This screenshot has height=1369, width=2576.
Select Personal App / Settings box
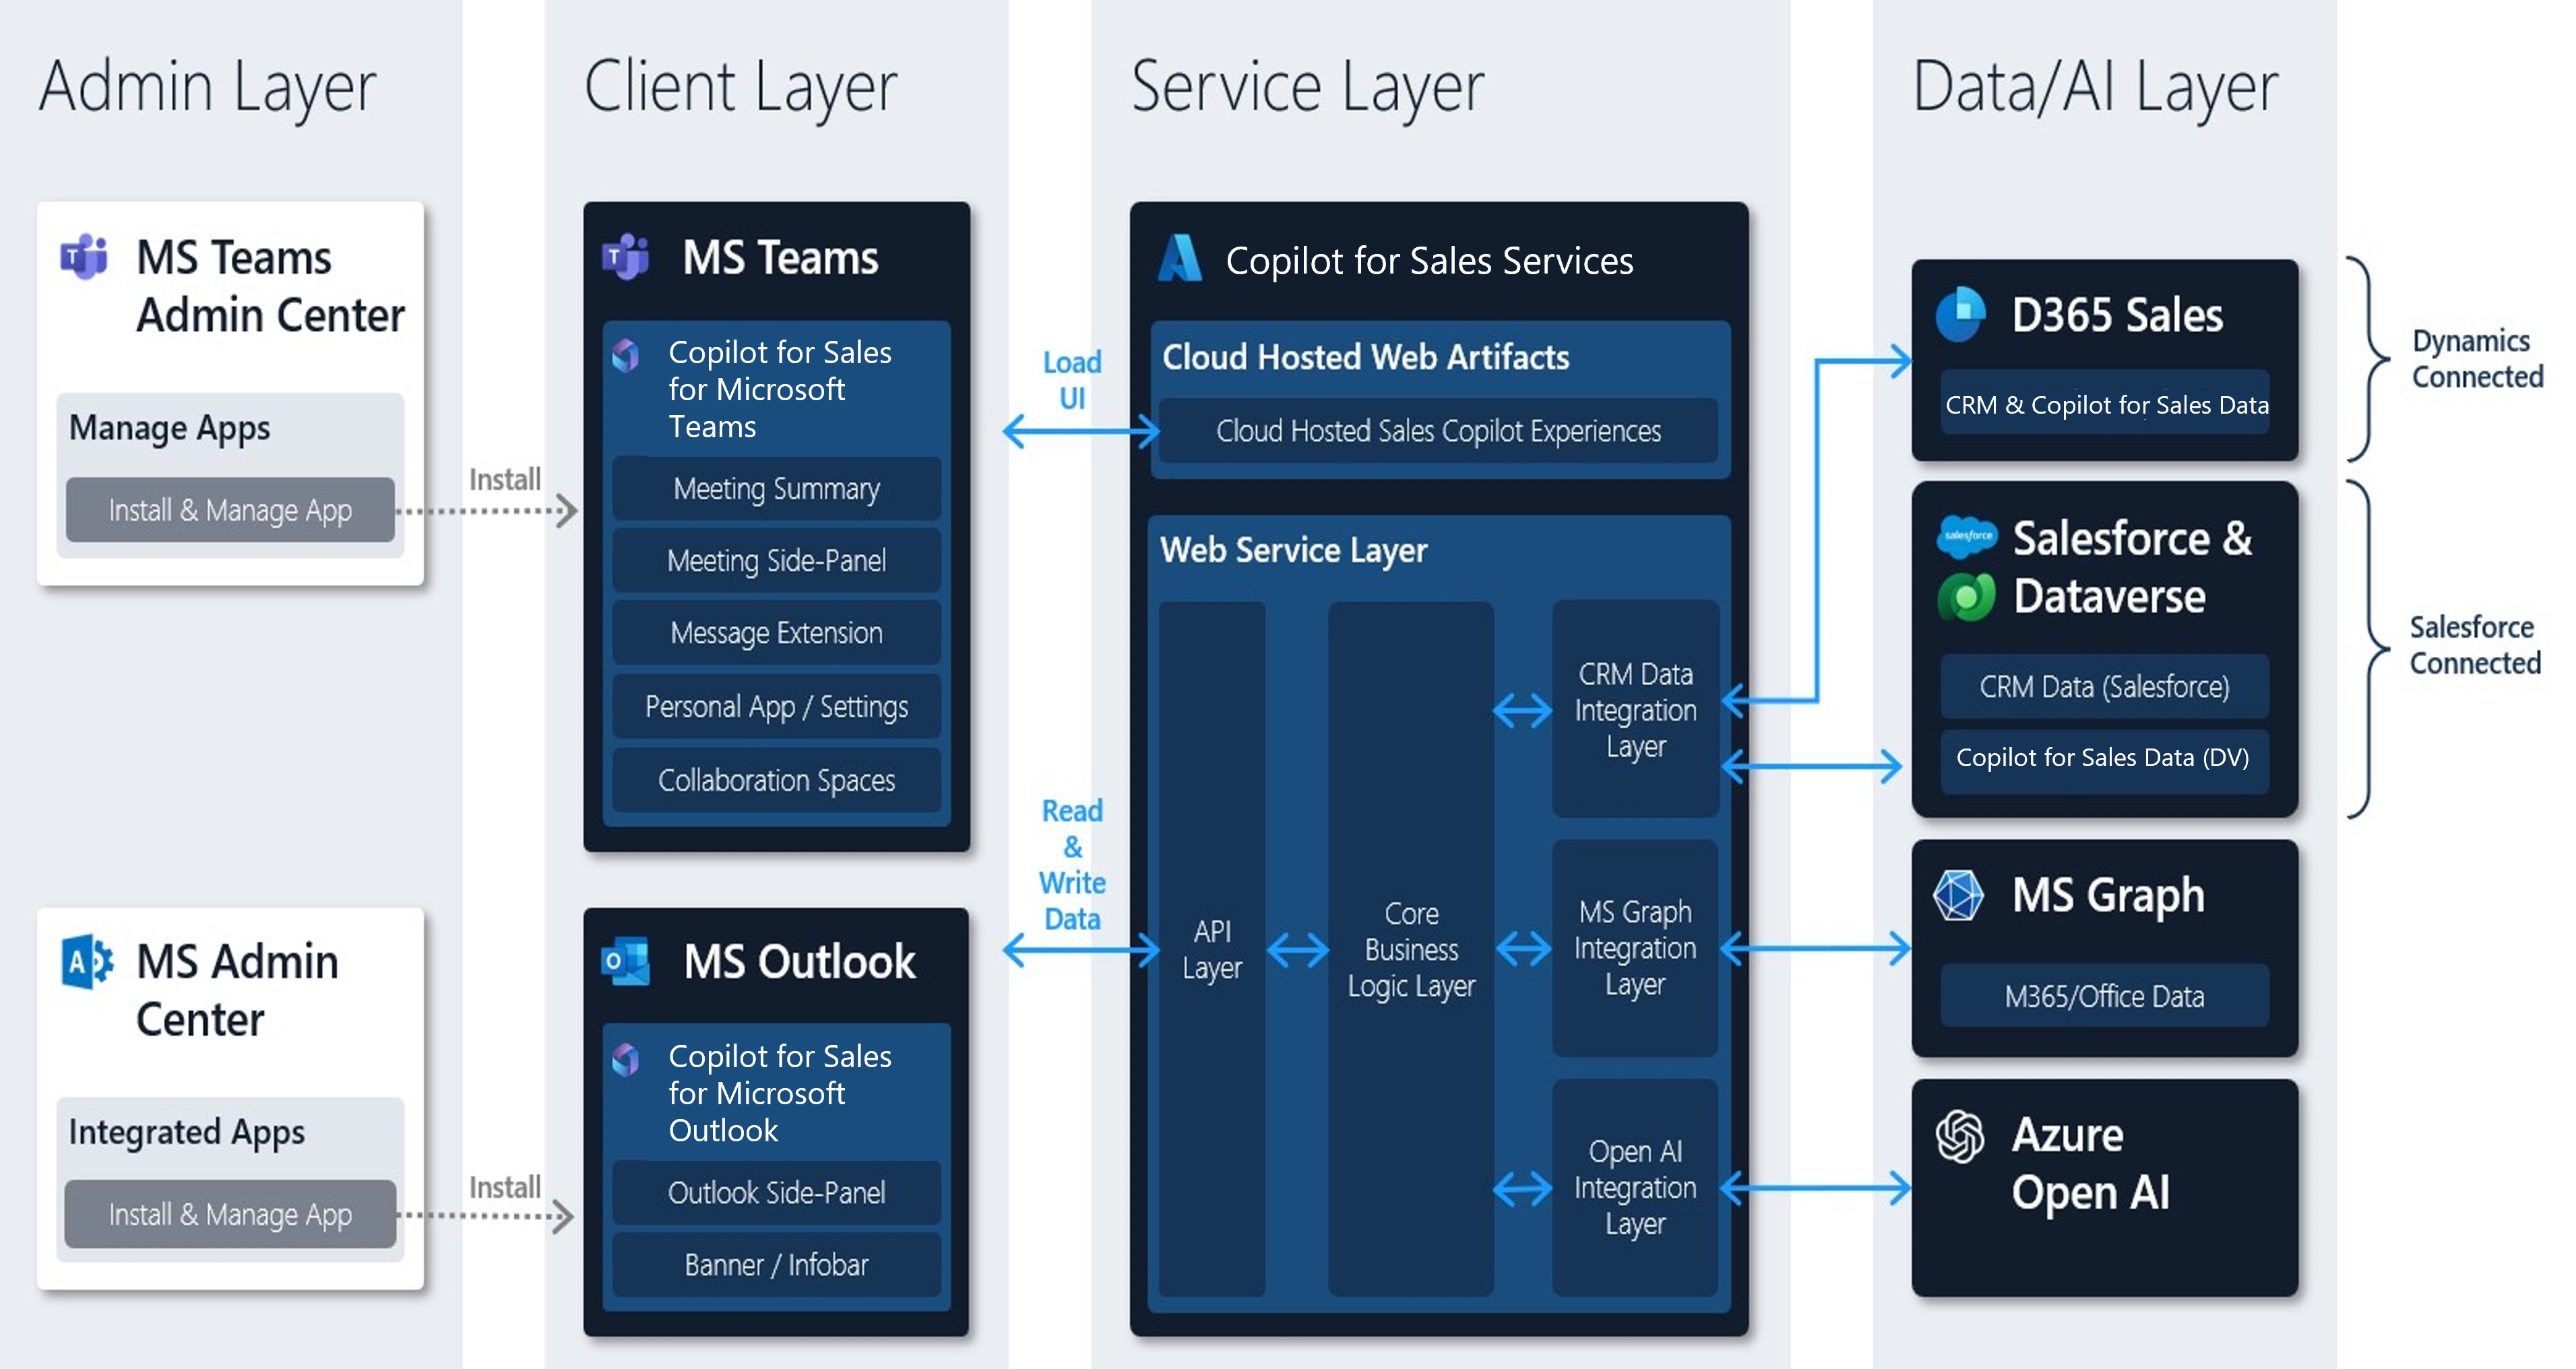[x=777, y=706]
